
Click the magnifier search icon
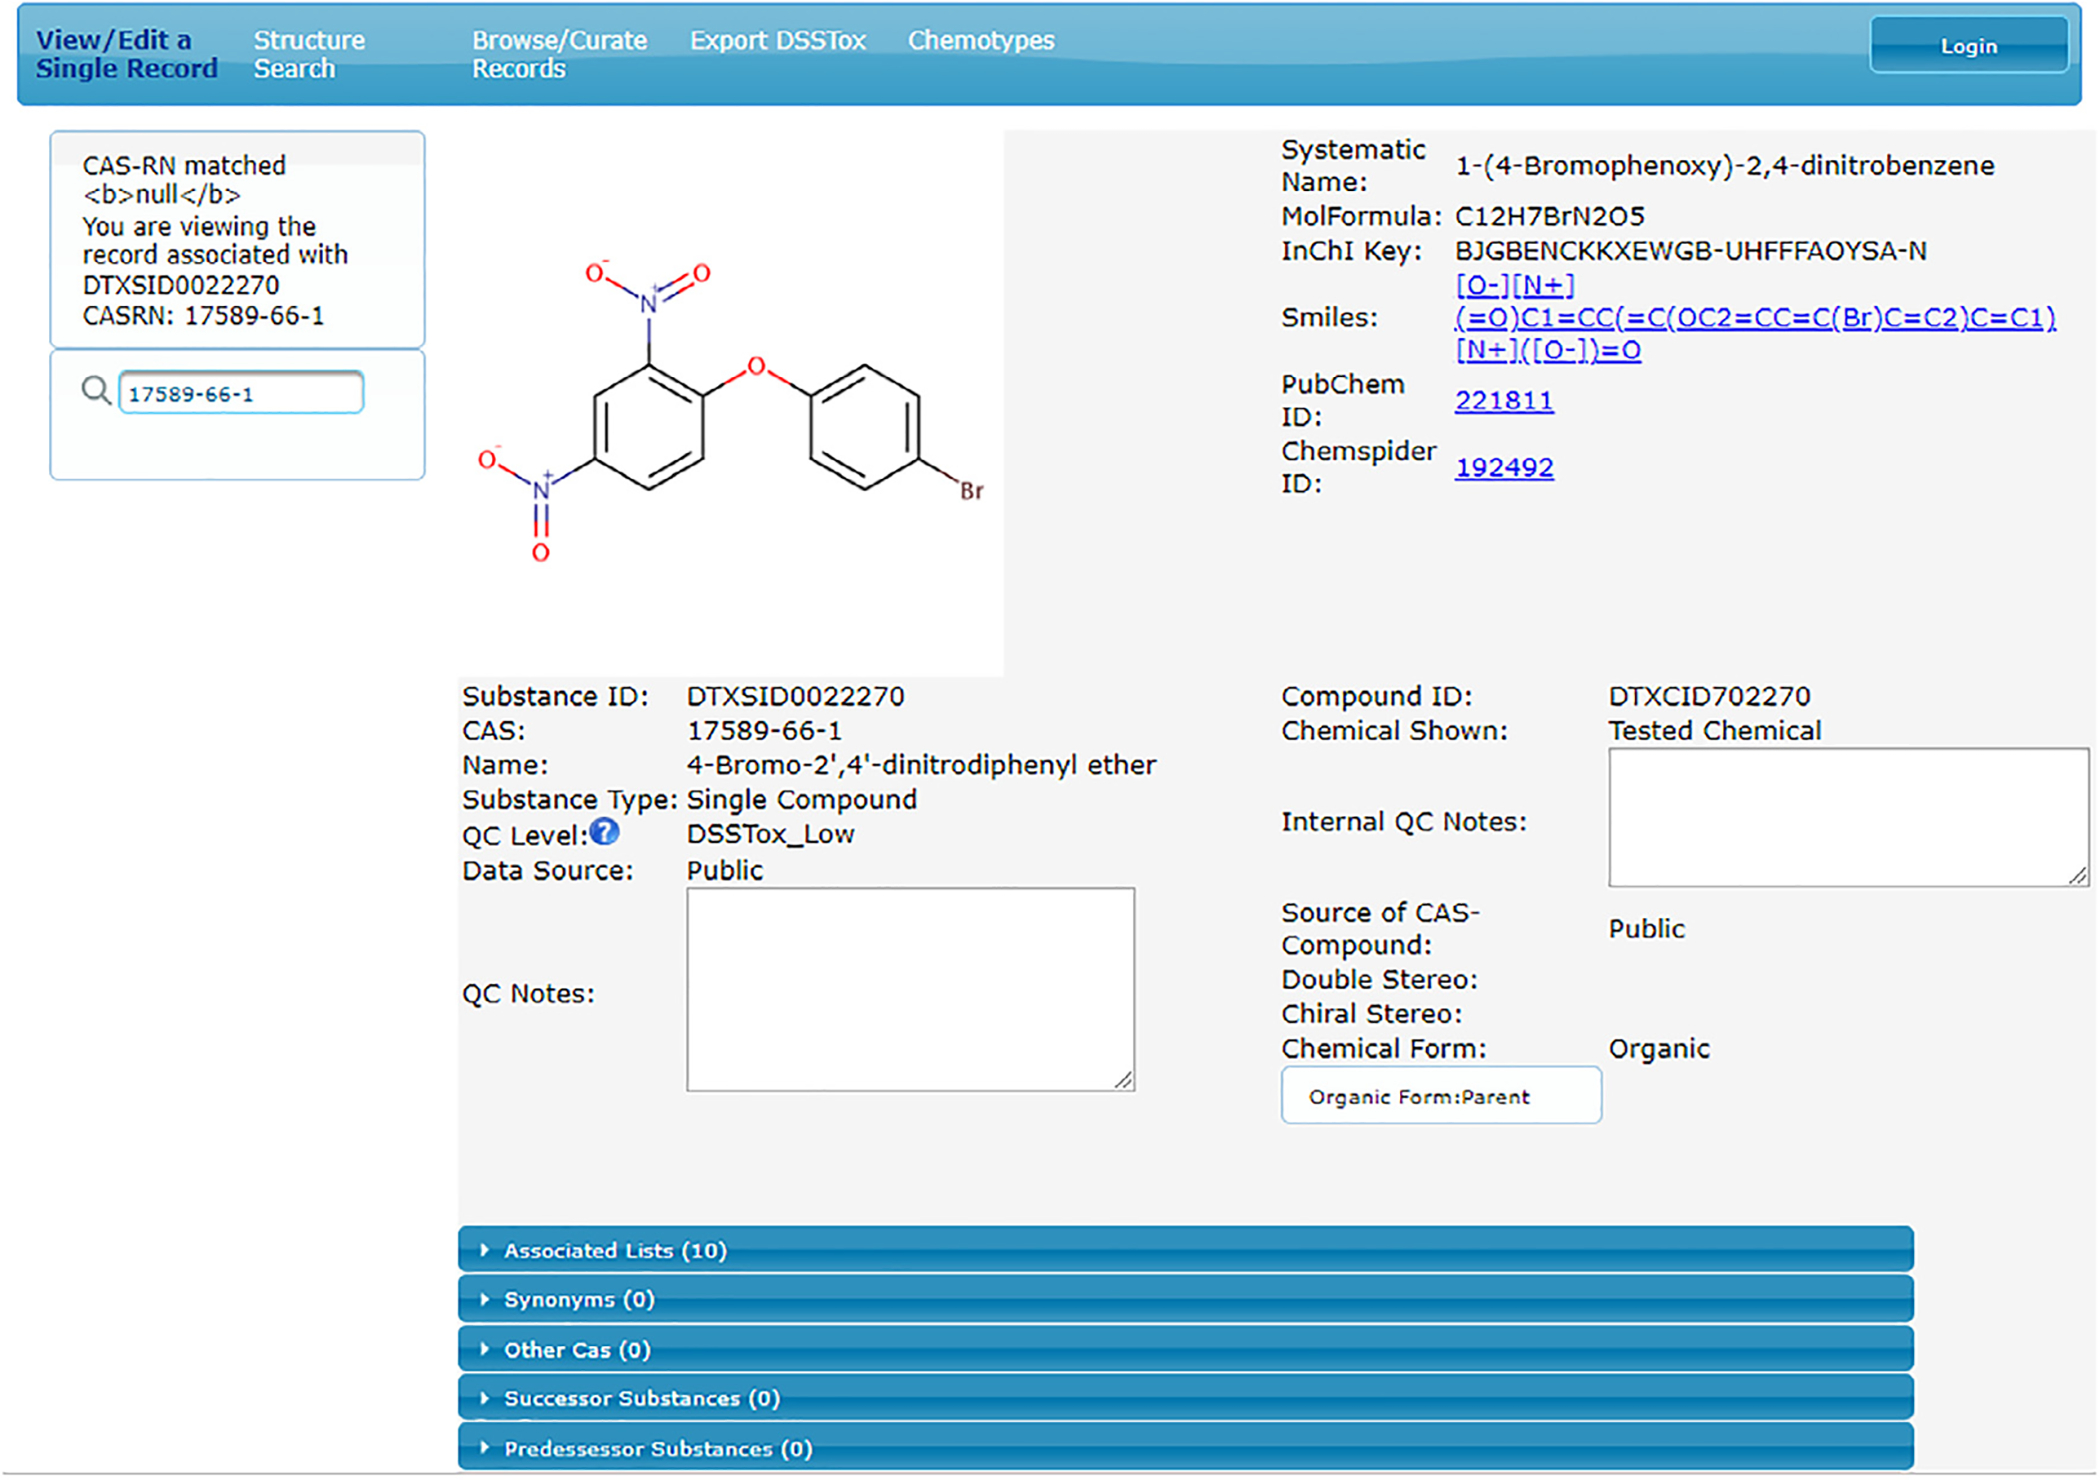pyautogui.click(x=96, y=390)
